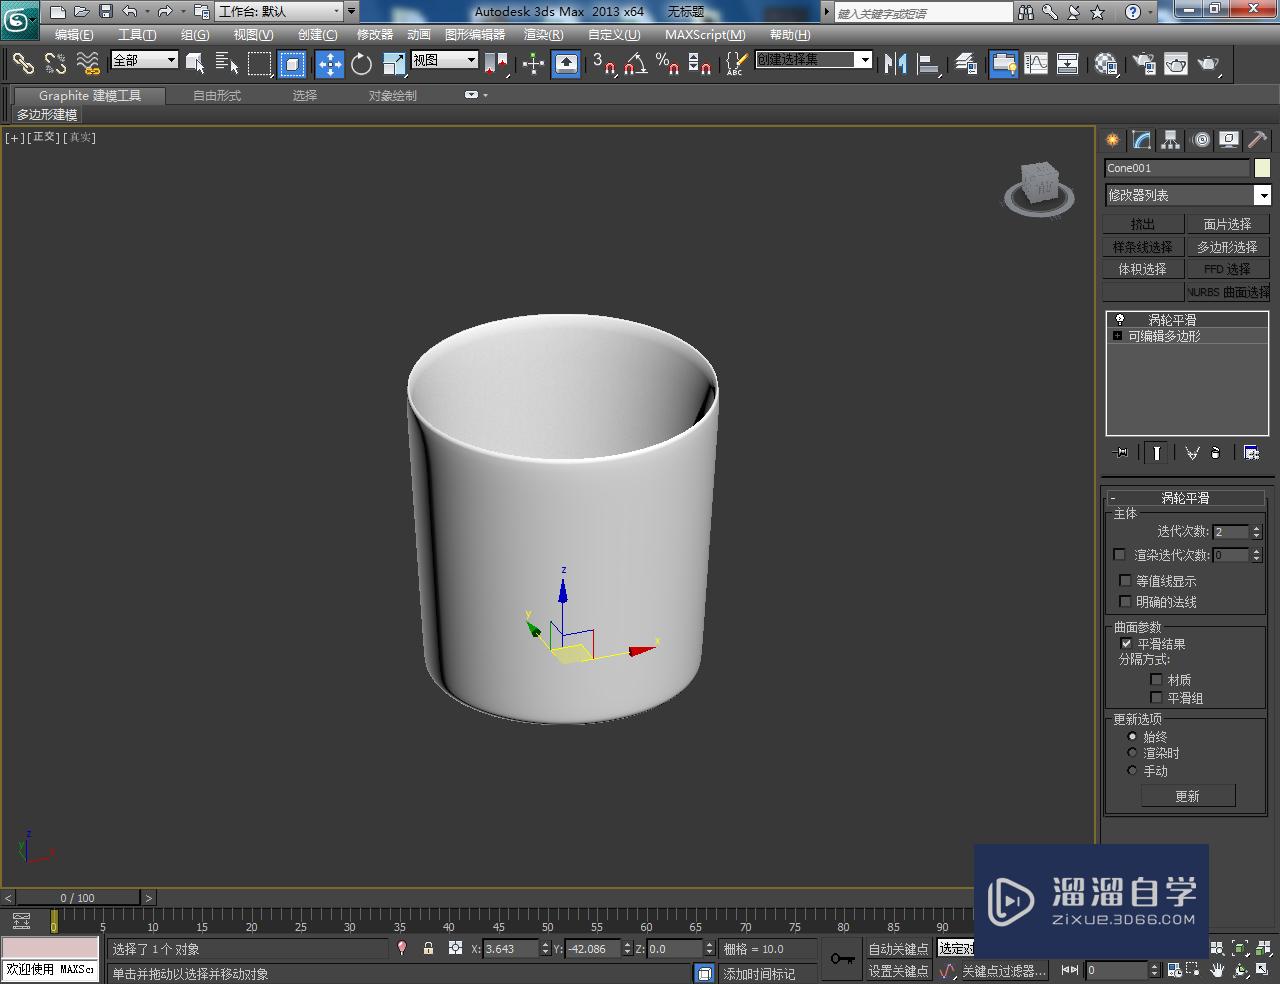Screen dimensions: 1280x984
Task: Click the Set Keys key icon
Action: pos(842,959)
